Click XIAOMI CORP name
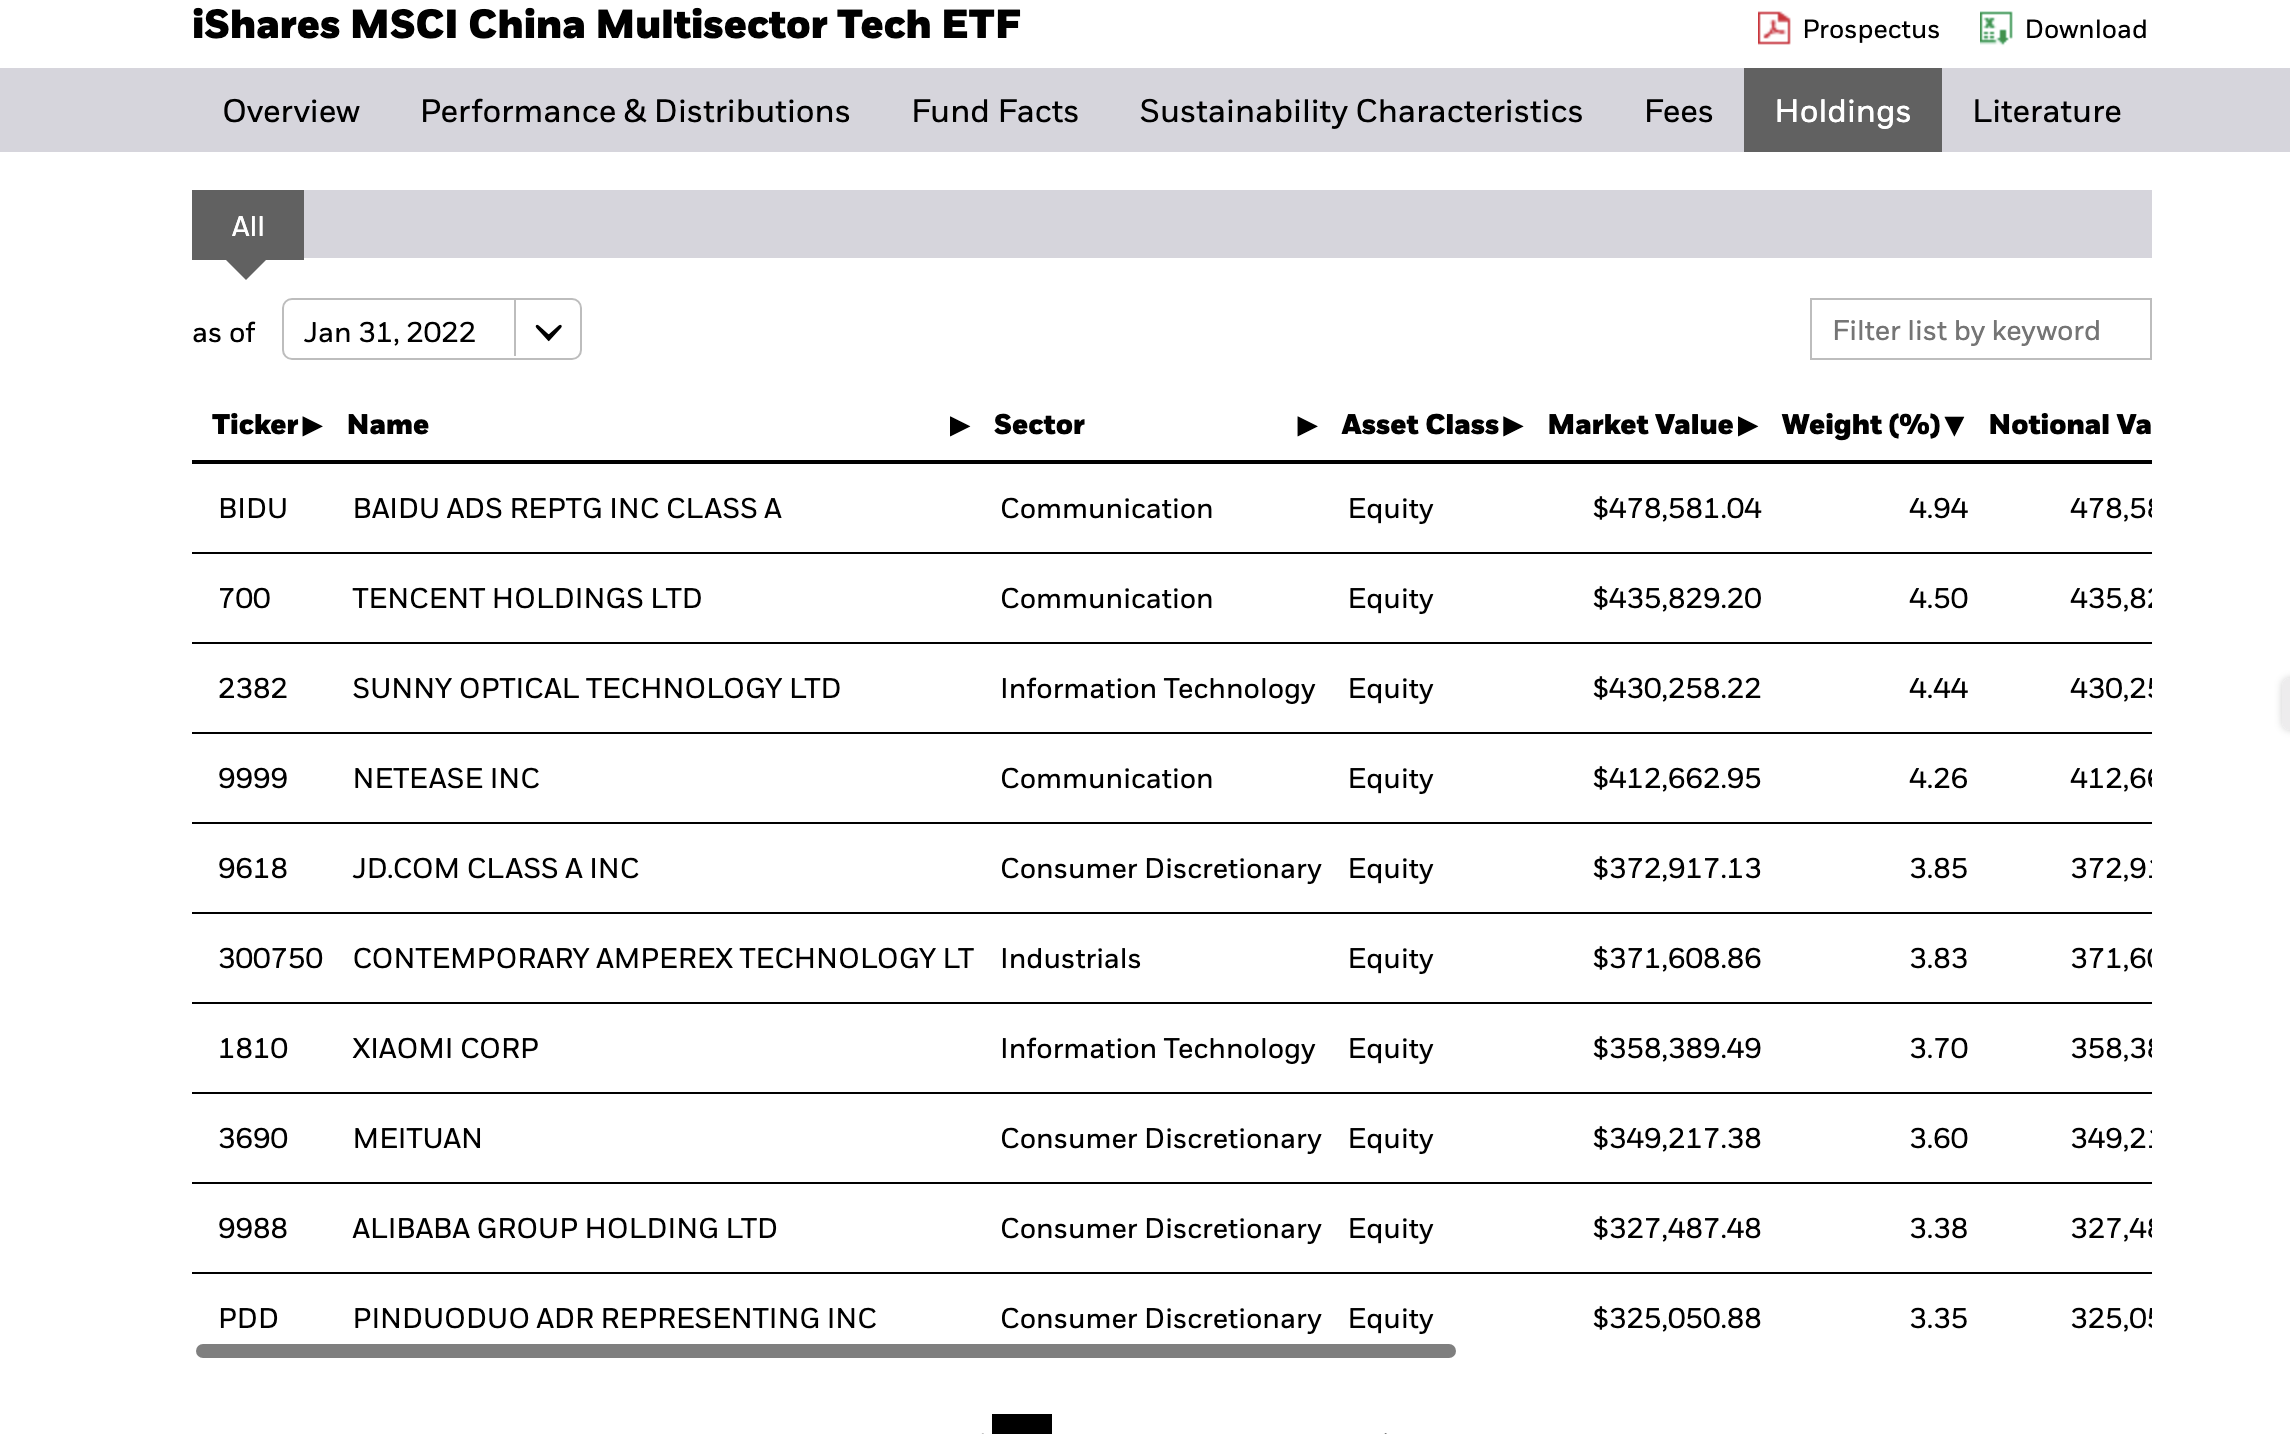 tap(445, 1048)
